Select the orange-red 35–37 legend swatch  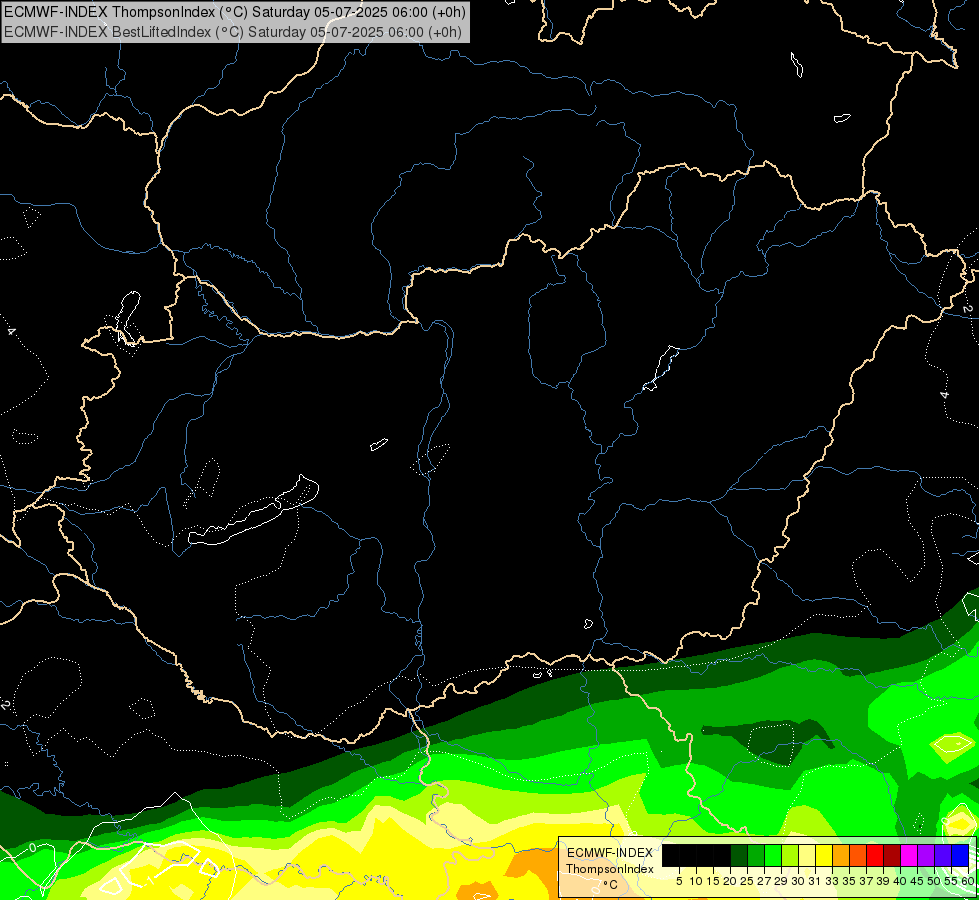point(858,855)
